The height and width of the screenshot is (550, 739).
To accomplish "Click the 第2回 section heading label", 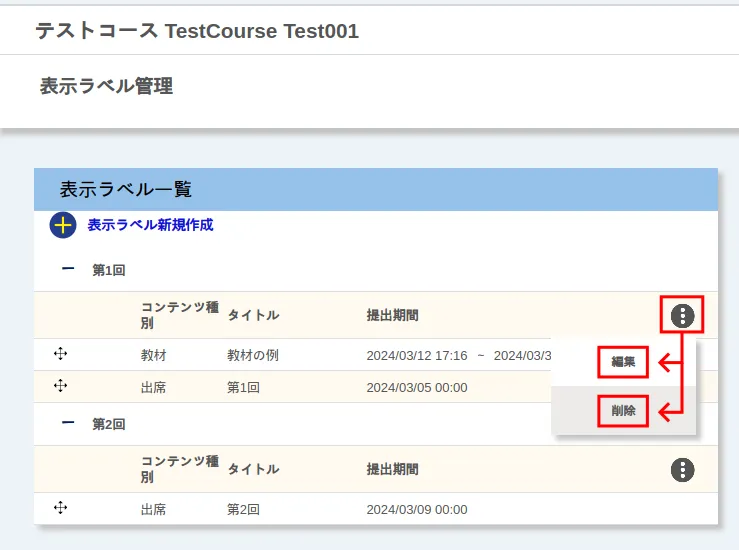I will pyautogui.click(x=109, y=424).
